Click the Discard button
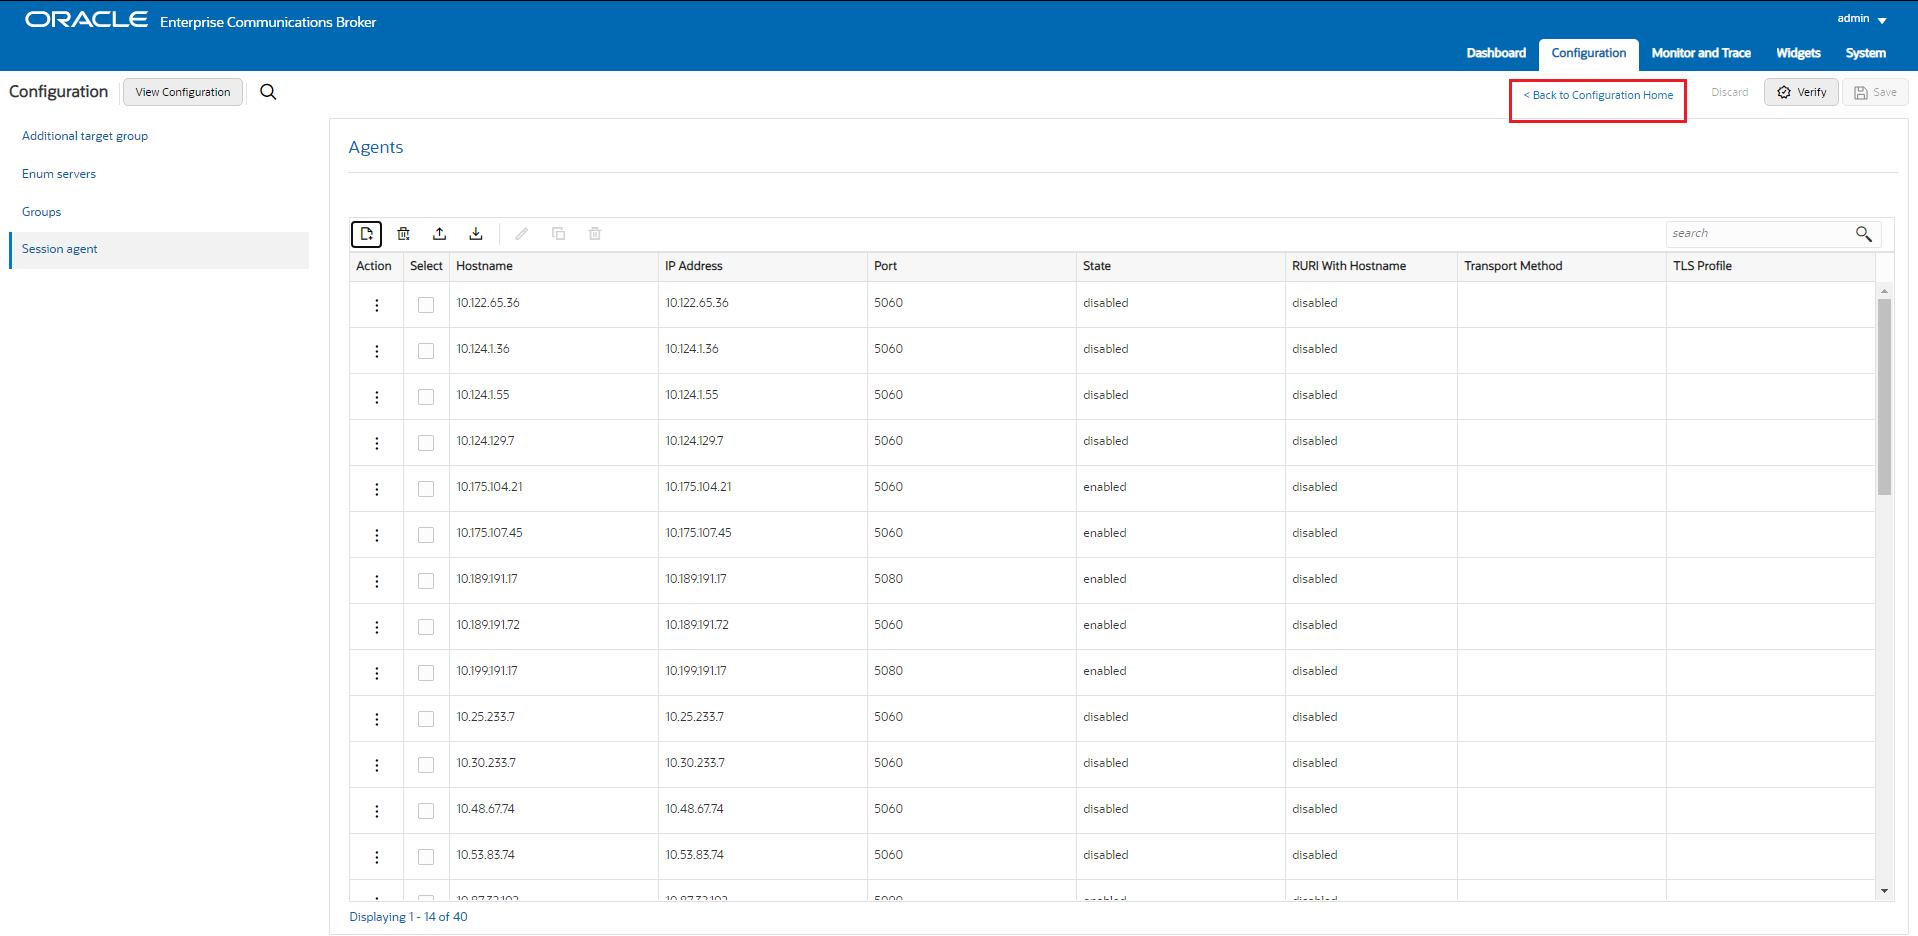 (x=1729, y=92)
